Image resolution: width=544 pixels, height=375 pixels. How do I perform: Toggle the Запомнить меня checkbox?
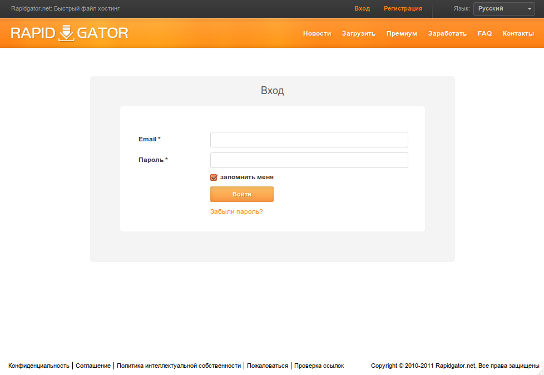pyautogui.click(x=214, y=178)
